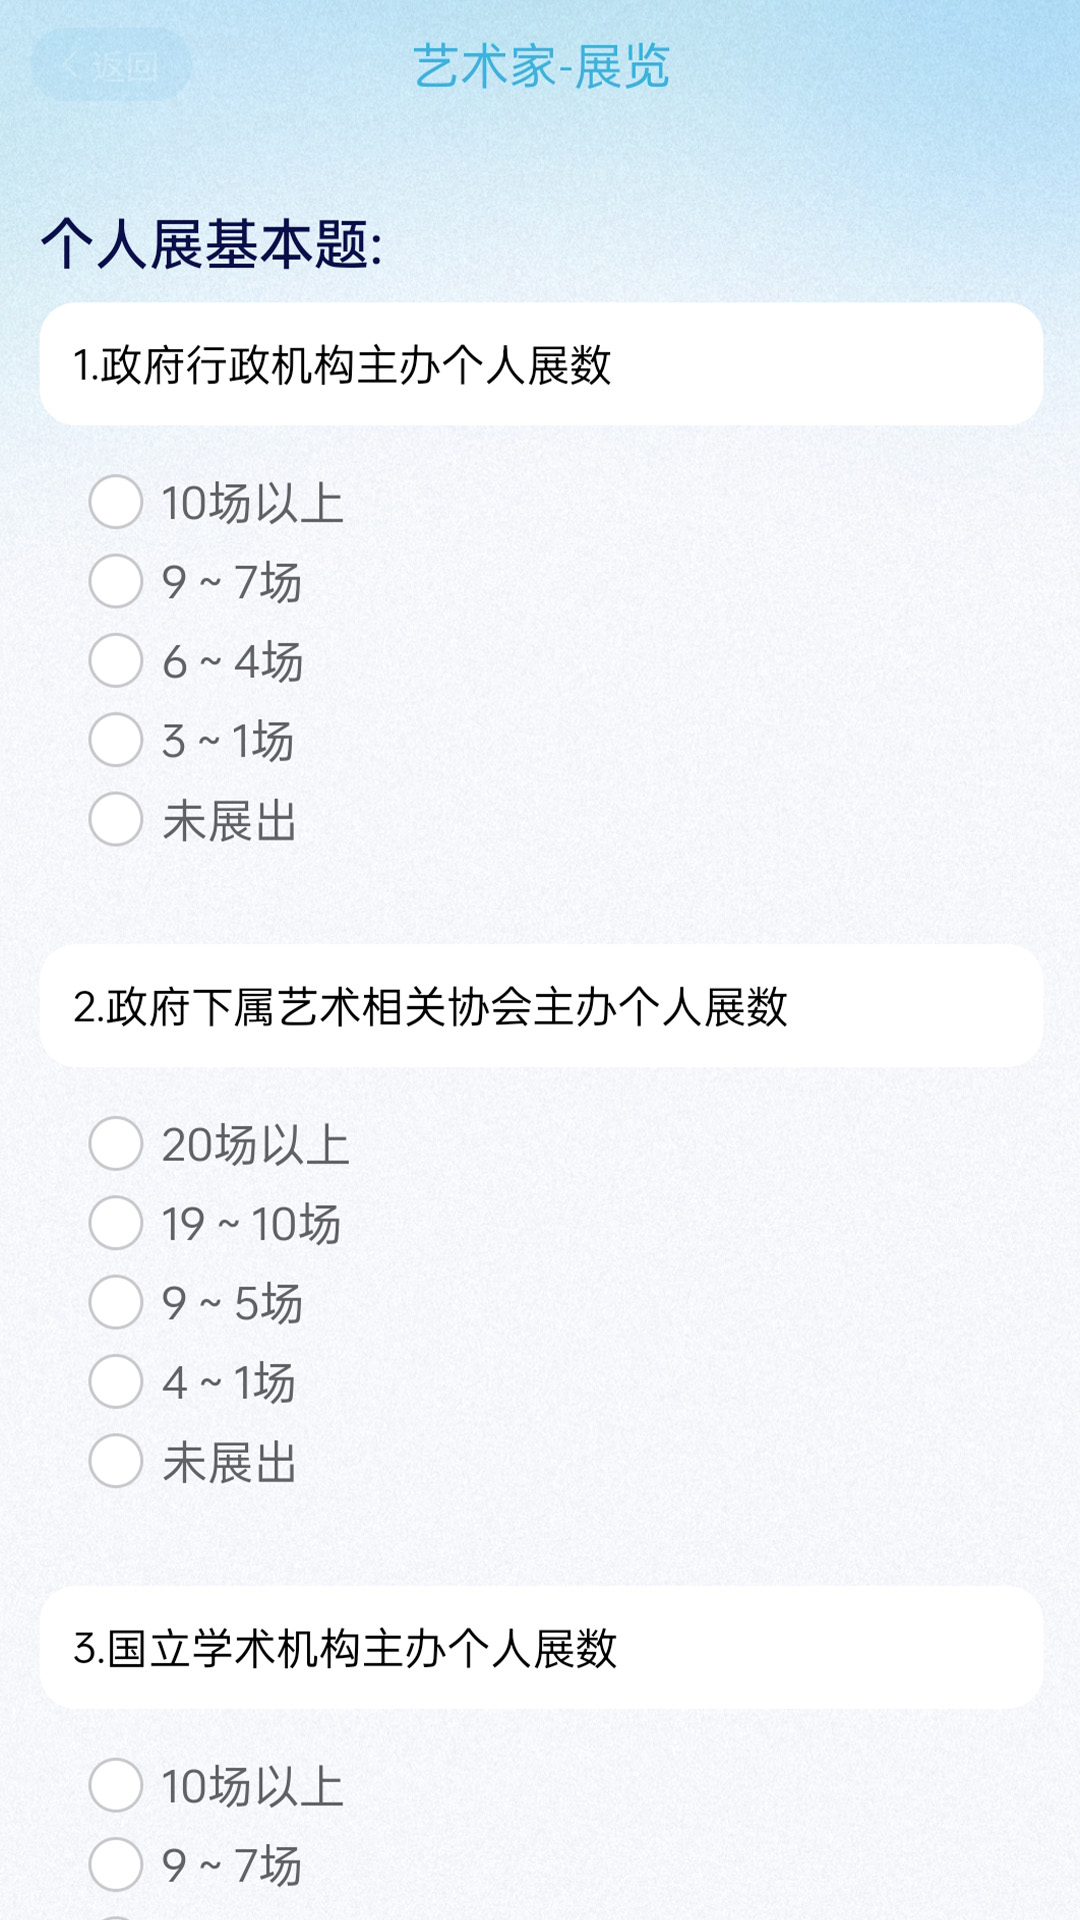Image resolution: width=1080 pixels, height=1920 pixels.
Task: Choose the 19 ~ 10场 option
Action: 116,1223
